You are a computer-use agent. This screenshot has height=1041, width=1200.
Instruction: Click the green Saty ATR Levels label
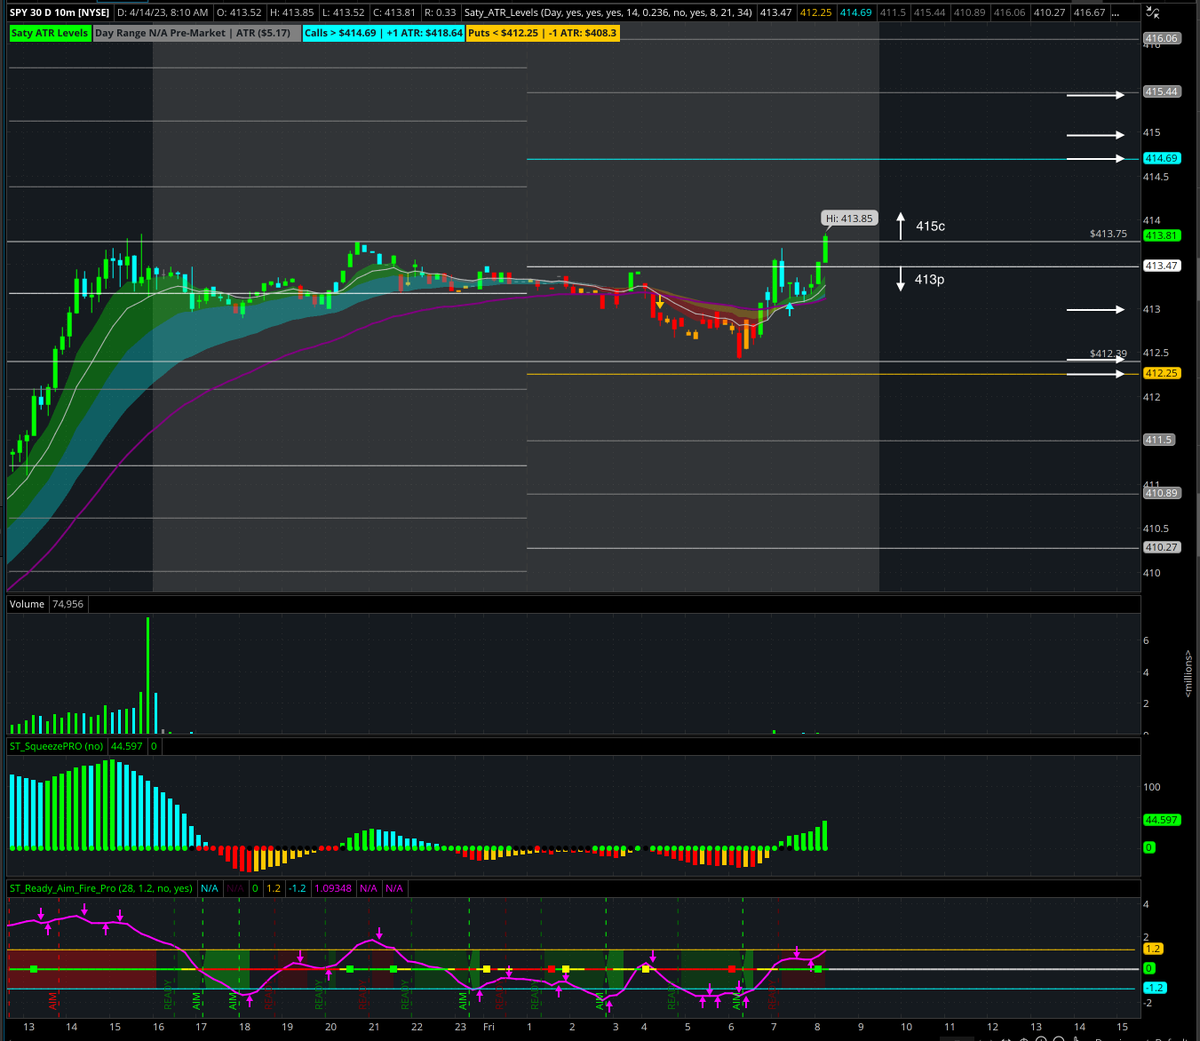tap(49, 33)
